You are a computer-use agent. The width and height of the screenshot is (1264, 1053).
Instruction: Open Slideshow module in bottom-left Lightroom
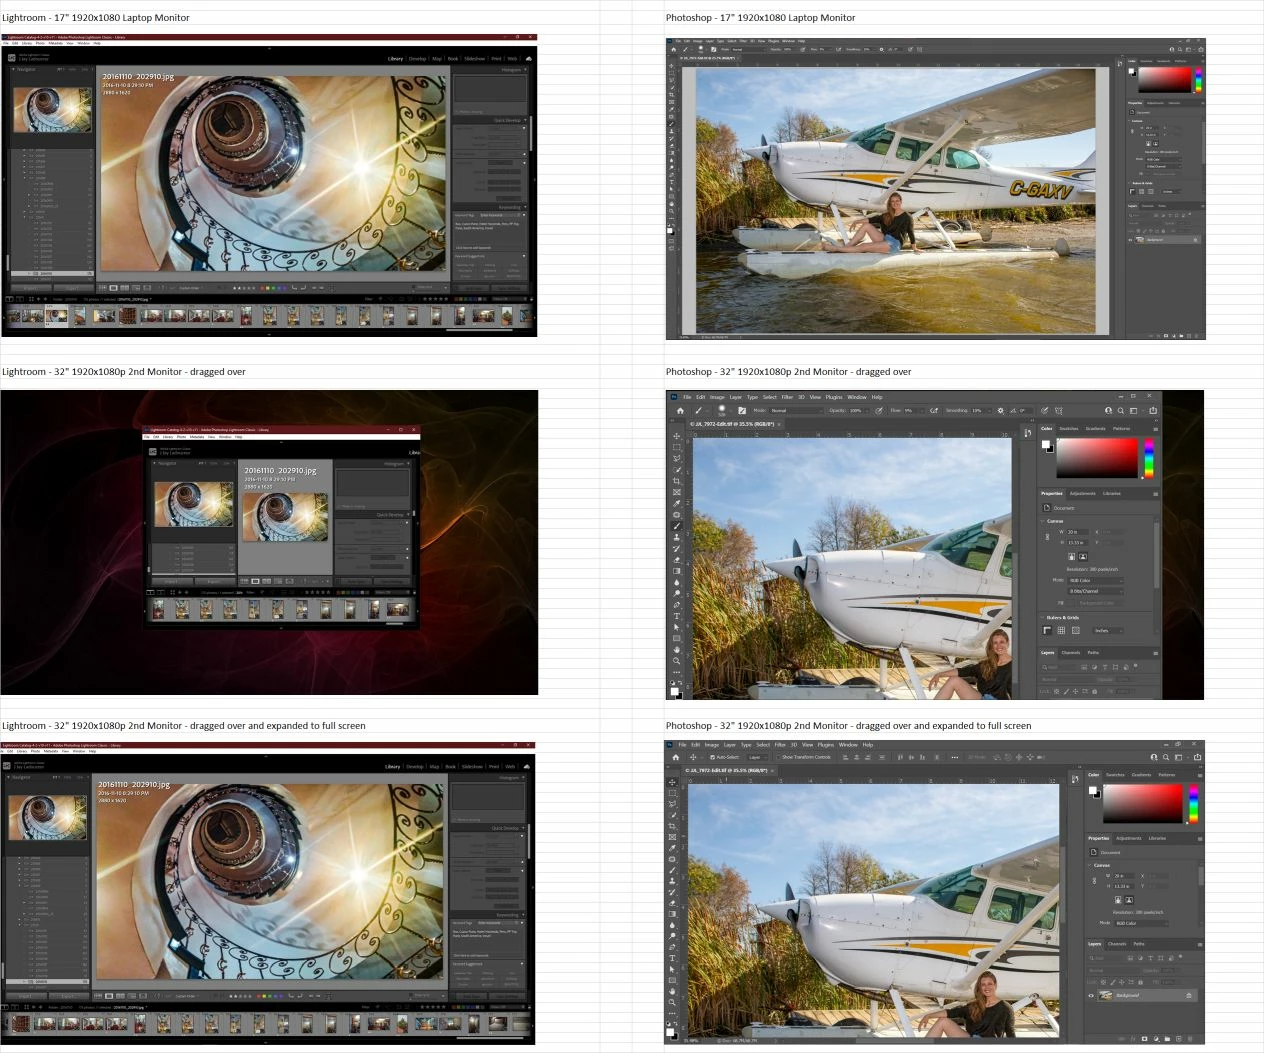pyautogui.click(x=472, y=767)
